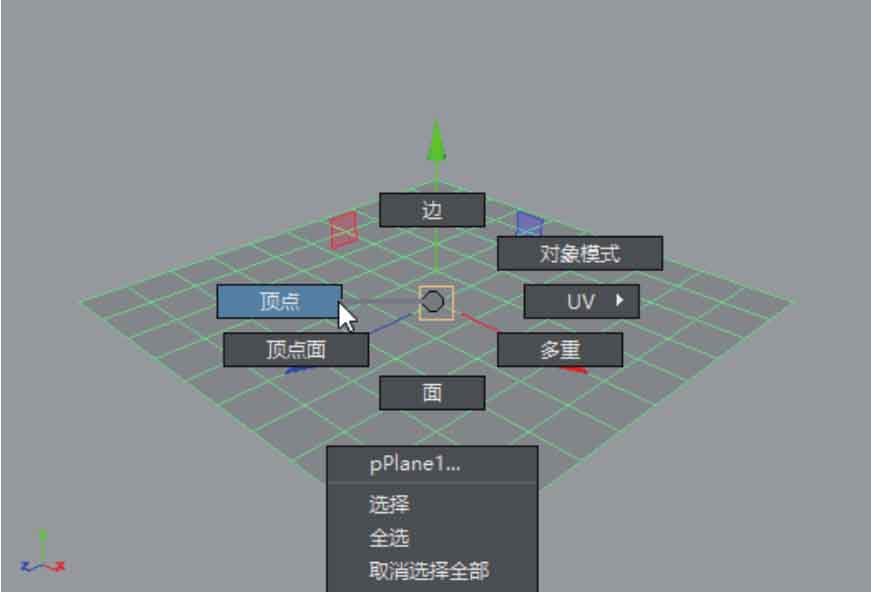The image size is (871, 592).
Task: Switch to 对象模式 object mode
Action: coord(580,253)
